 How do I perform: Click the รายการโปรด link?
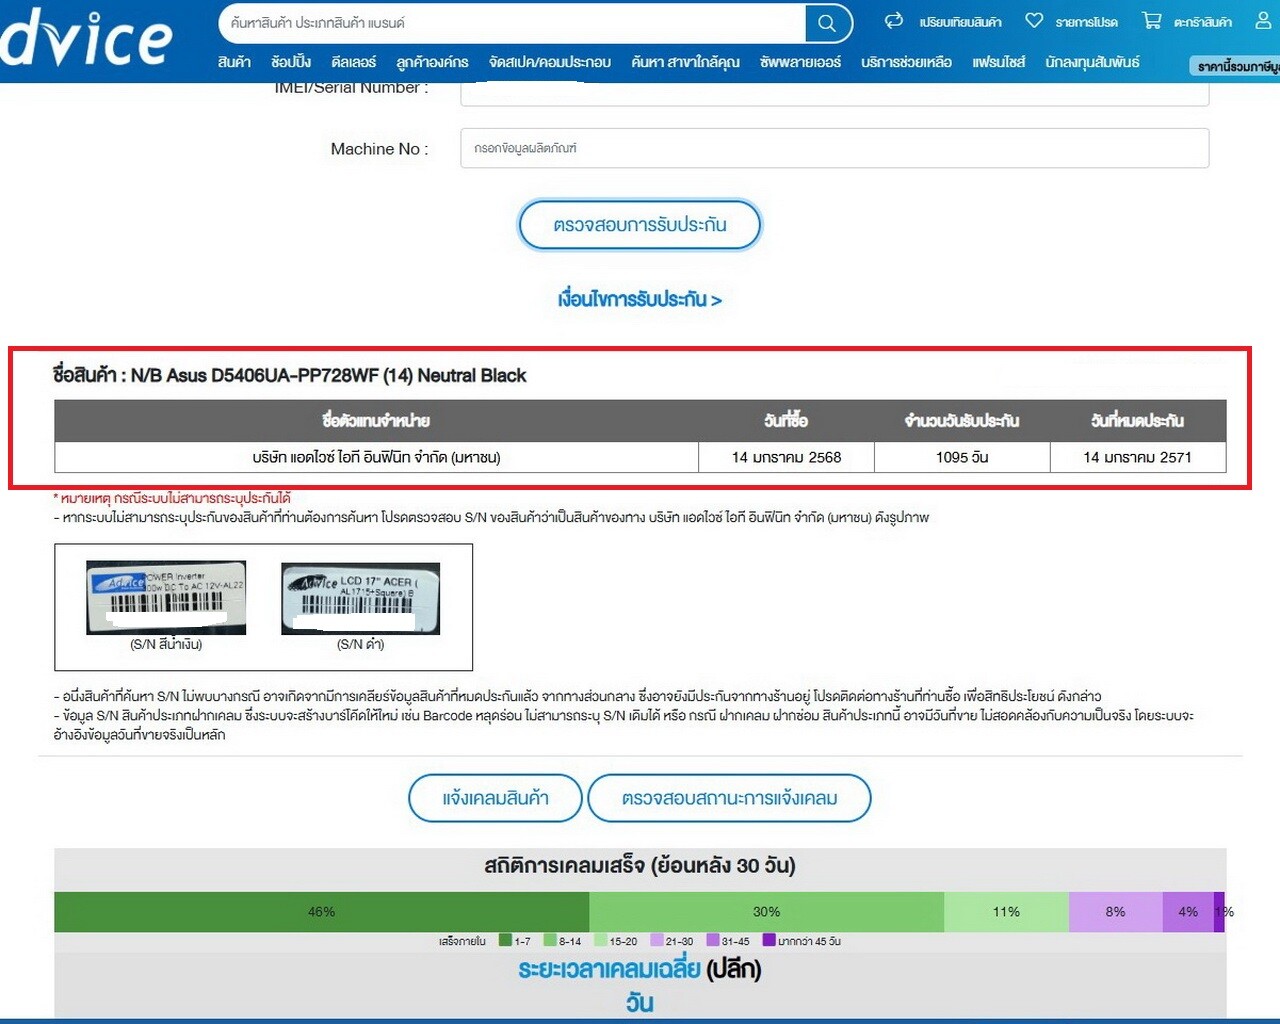click(1086, 22)
